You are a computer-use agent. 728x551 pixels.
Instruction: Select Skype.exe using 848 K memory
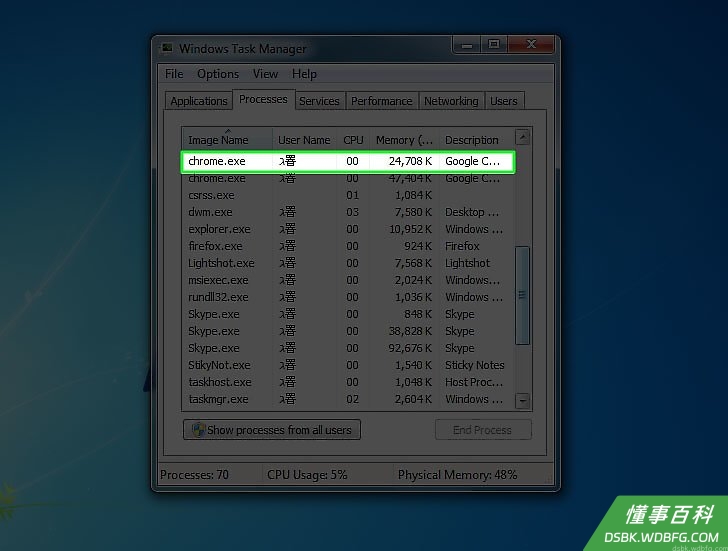coord(348,314)
